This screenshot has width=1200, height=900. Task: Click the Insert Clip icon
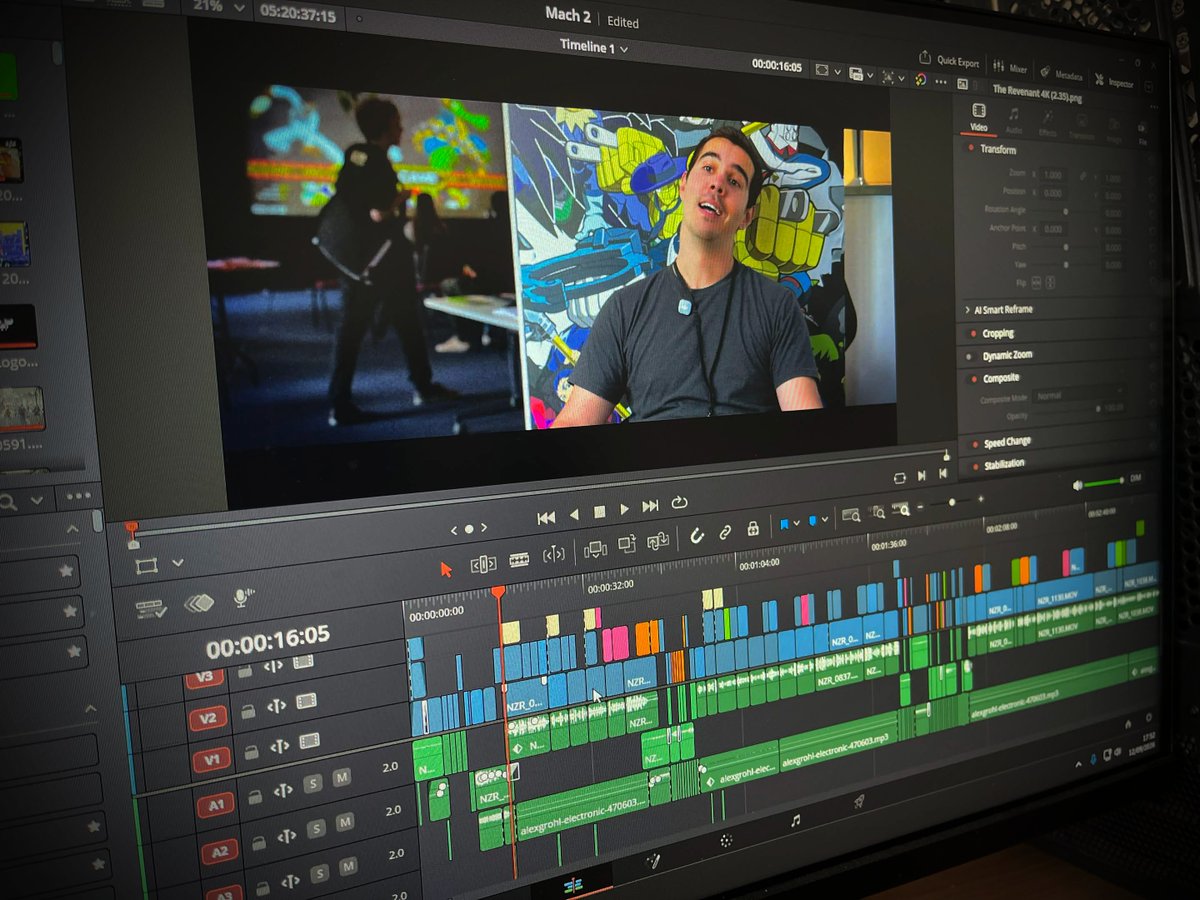(595, 549)
